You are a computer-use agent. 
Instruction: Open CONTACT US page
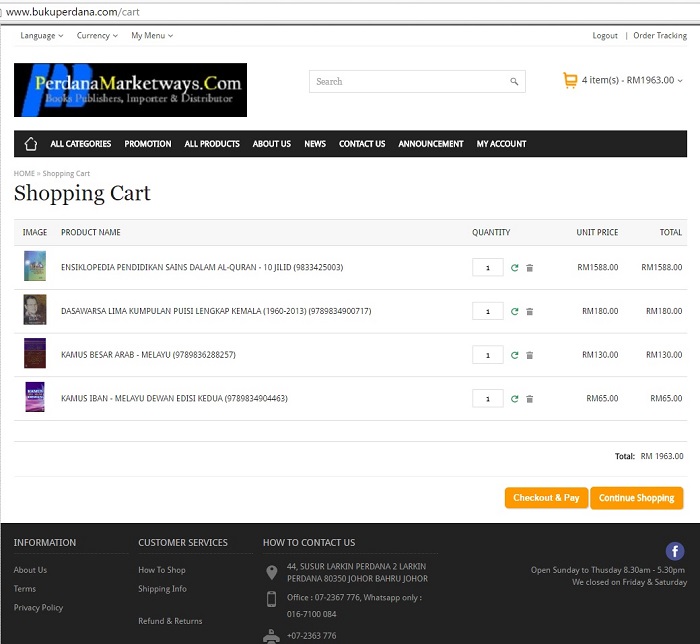362,144
